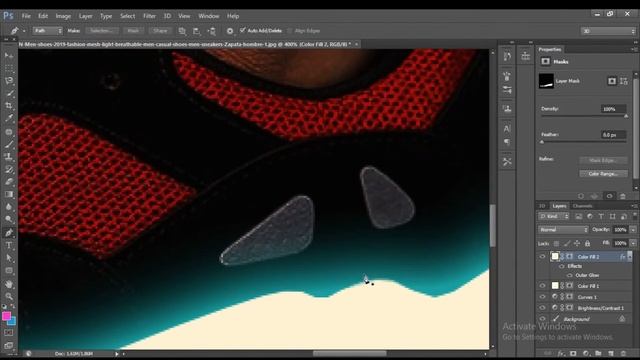Open the layer blend mode Normal dropdown
The image size is (640, 360).
[x=563, y=230]
